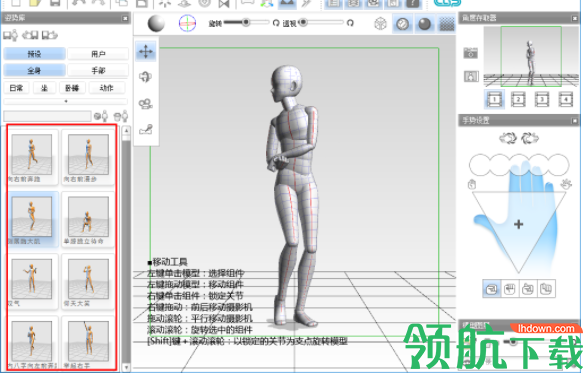Image resolution: width=583 pixels, height=376 pixels.
Task: Reset rotation with arrow icon after 旋转 slider
Action: (276, 23)
